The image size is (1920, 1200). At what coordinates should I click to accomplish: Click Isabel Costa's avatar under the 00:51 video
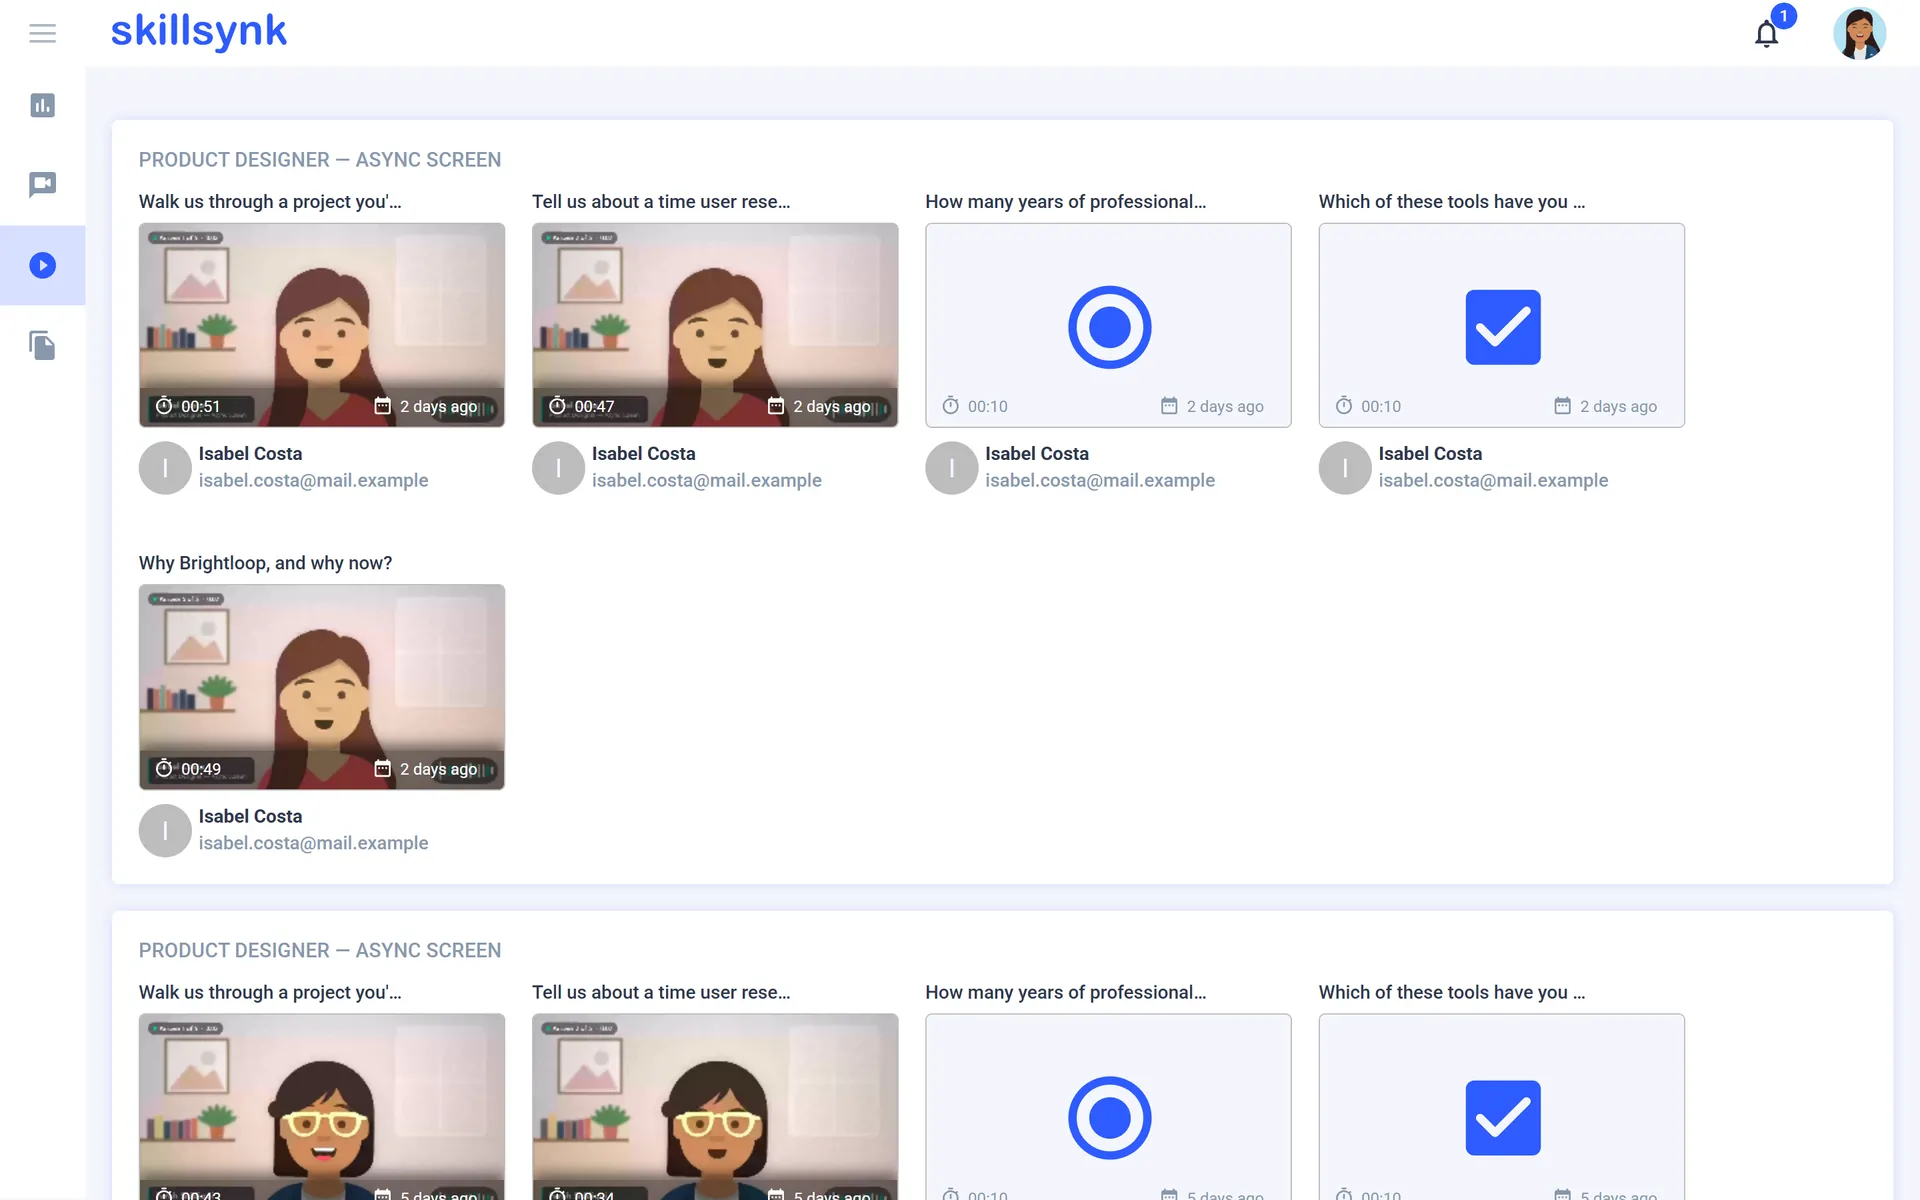165,468
